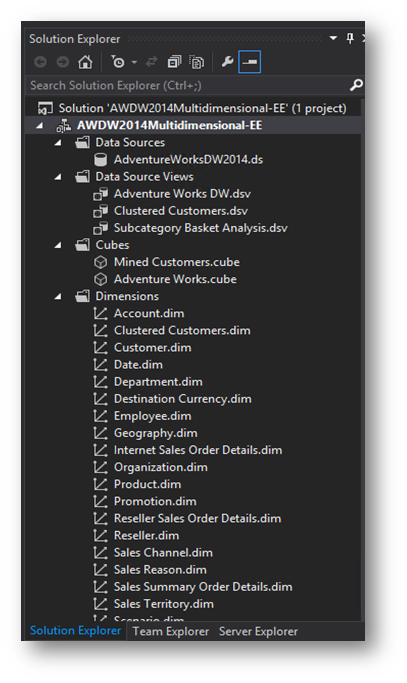Open dropdown arrow beside Pending Changes Filter
Screen dimensions: 407x683
tap(134, 63)
